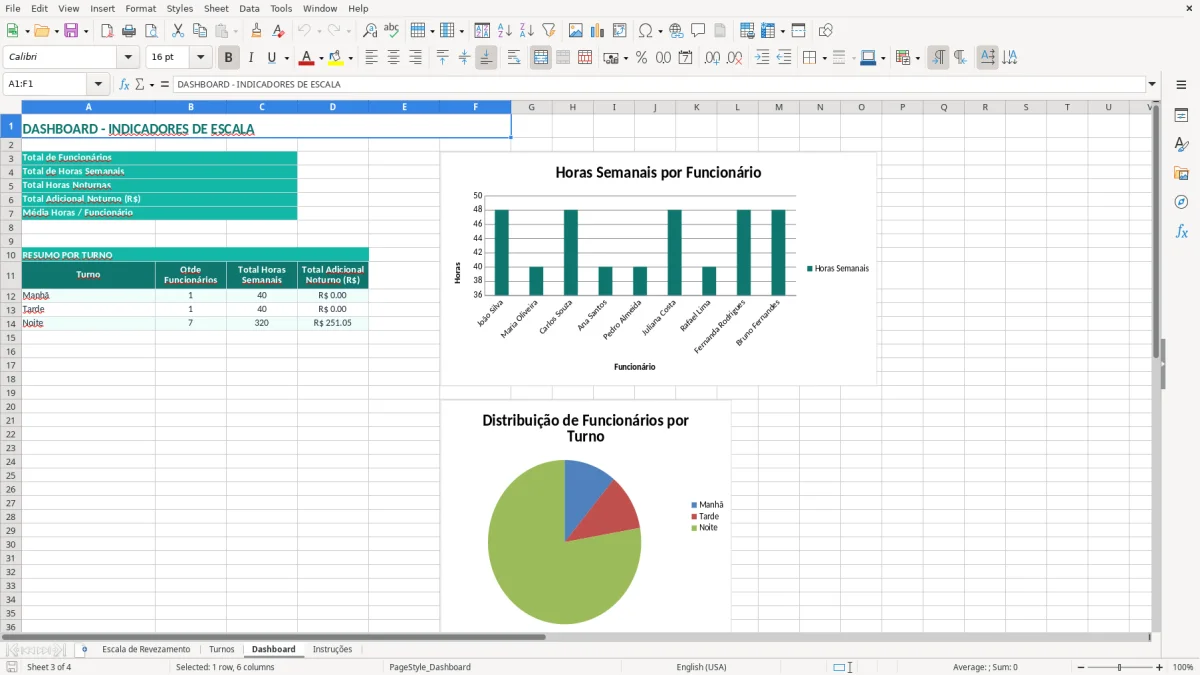Run the spelling check

(x=391, y=31)
